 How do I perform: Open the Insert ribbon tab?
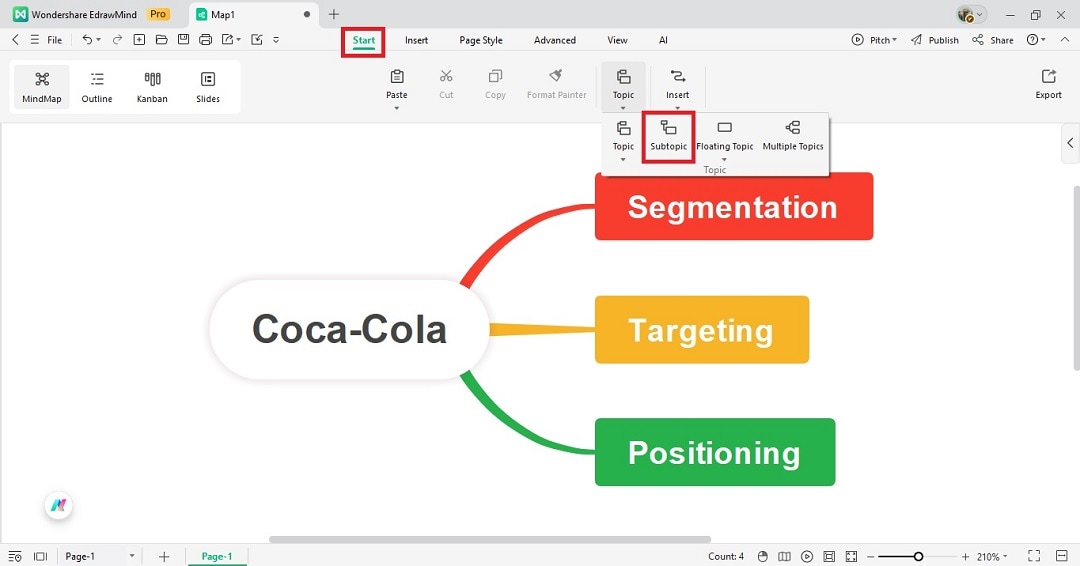[x=416, y=40]
